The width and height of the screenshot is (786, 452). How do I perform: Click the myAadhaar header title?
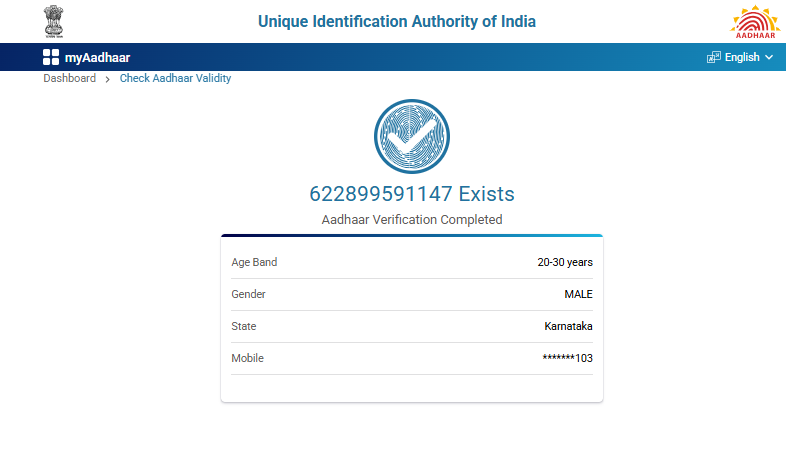[x=97, y=57]
